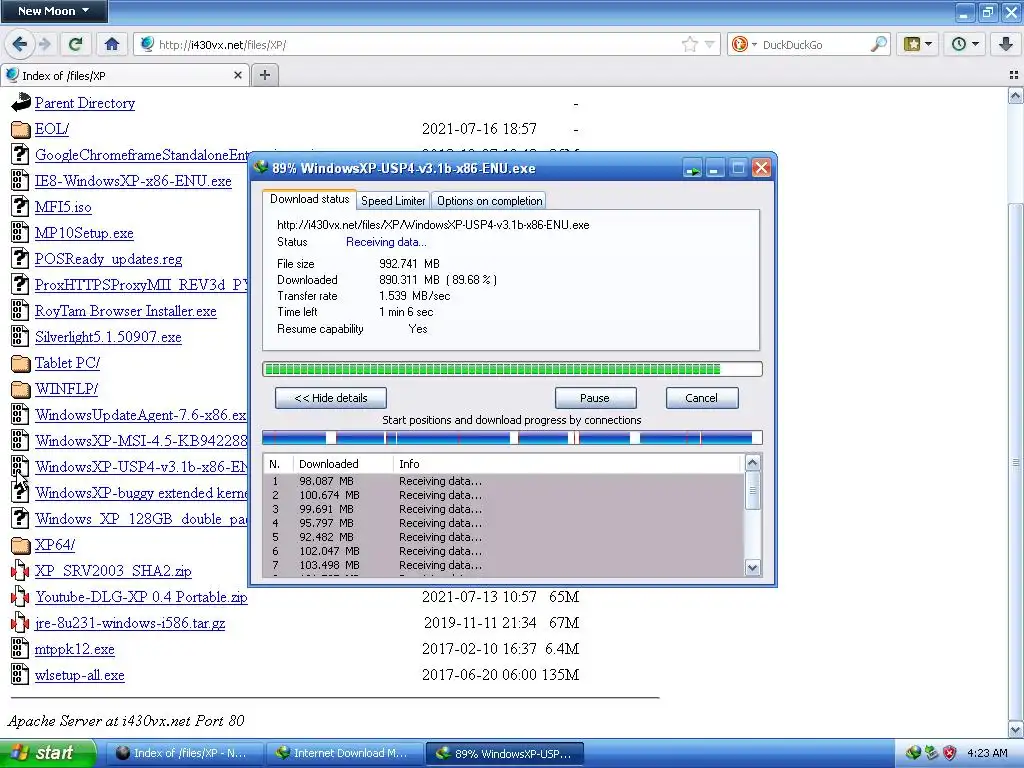Image resolution: width=1024 pixels, height=768 pixels.
Task: Expand the bookmarks menu dropdown arrow
Action: (x=929, y=44)
